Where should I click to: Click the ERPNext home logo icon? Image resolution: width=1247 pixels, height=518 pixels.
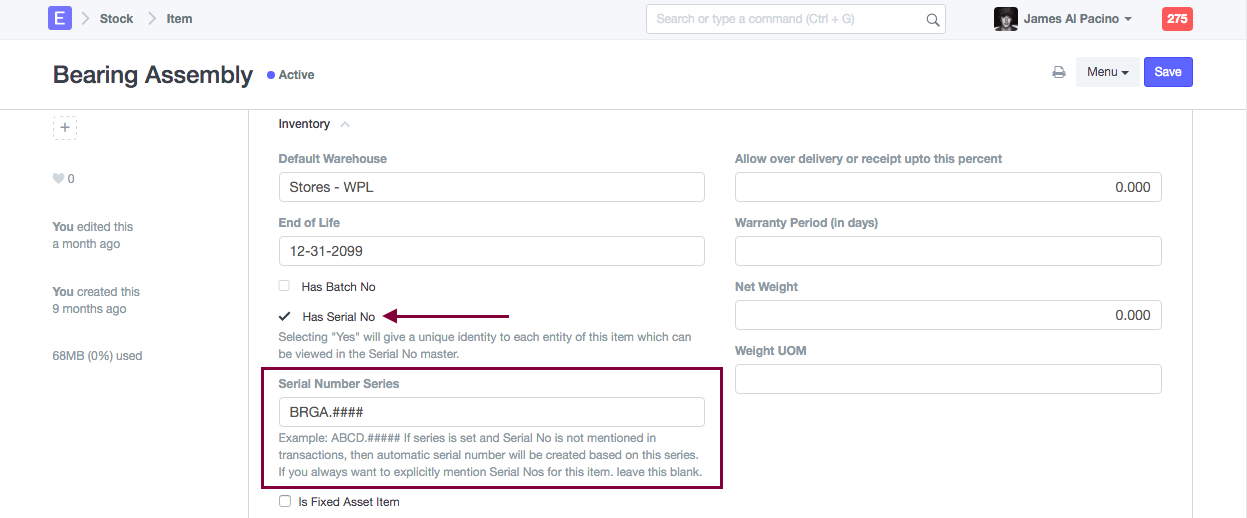59,18
